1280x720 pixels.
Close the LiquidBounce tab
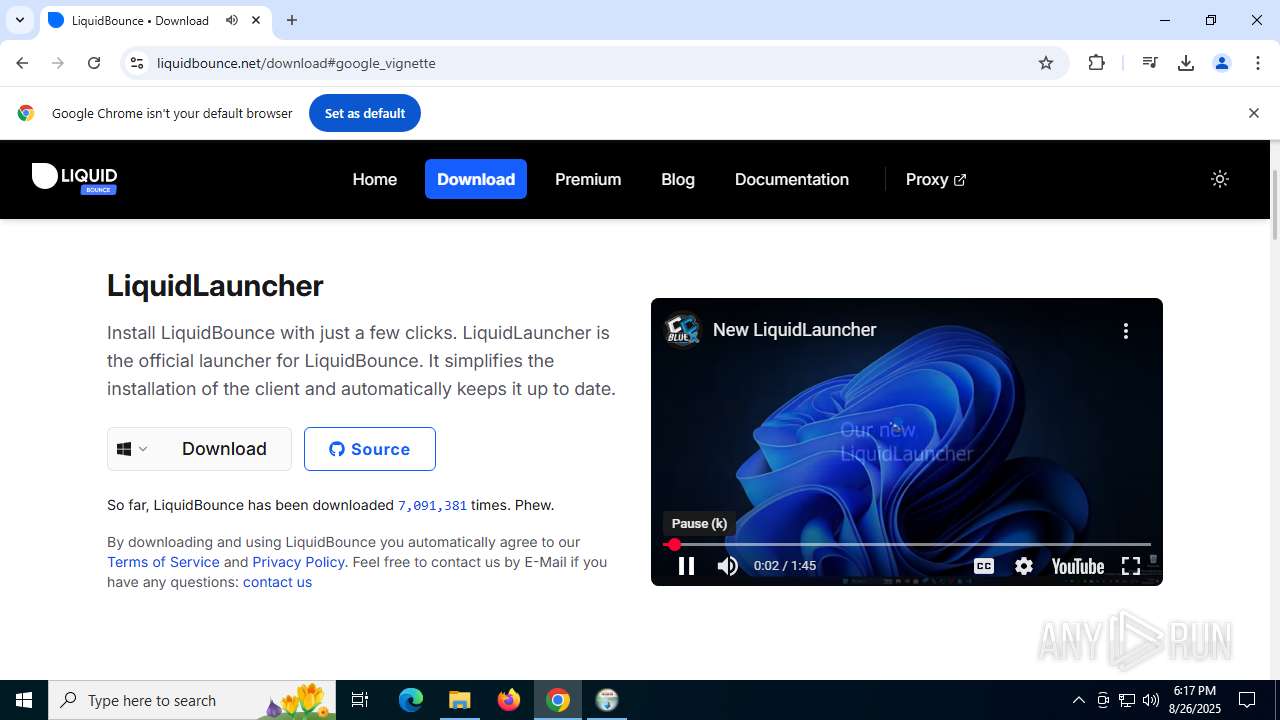click(256, 20)
